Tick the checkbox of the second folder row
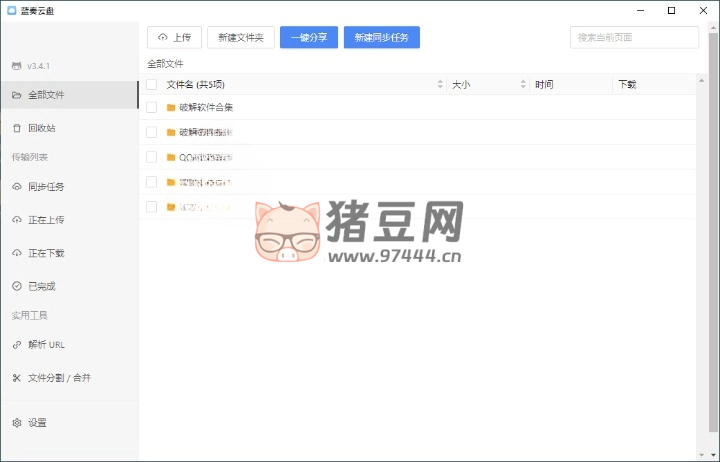The width and height of the screenshot is (720, 462). click(x=152, y=132)
